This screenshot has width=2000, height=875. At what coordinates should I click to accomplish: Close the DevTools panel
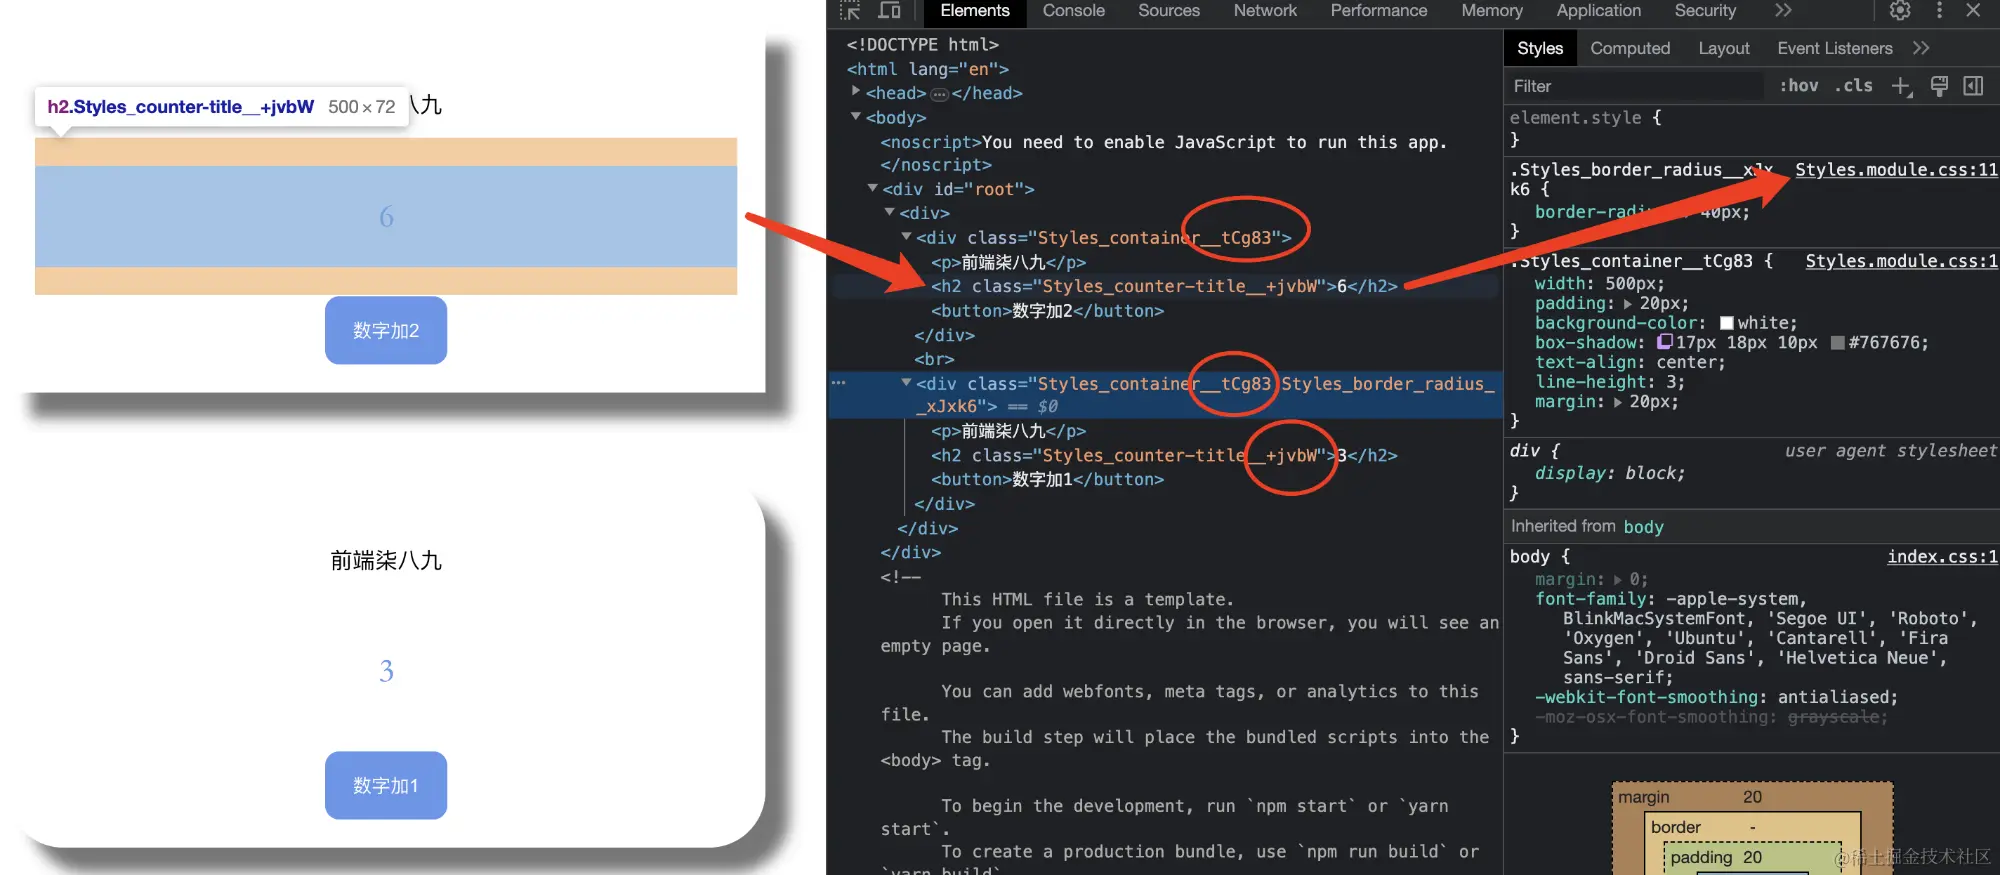[x=1973, y=11]
